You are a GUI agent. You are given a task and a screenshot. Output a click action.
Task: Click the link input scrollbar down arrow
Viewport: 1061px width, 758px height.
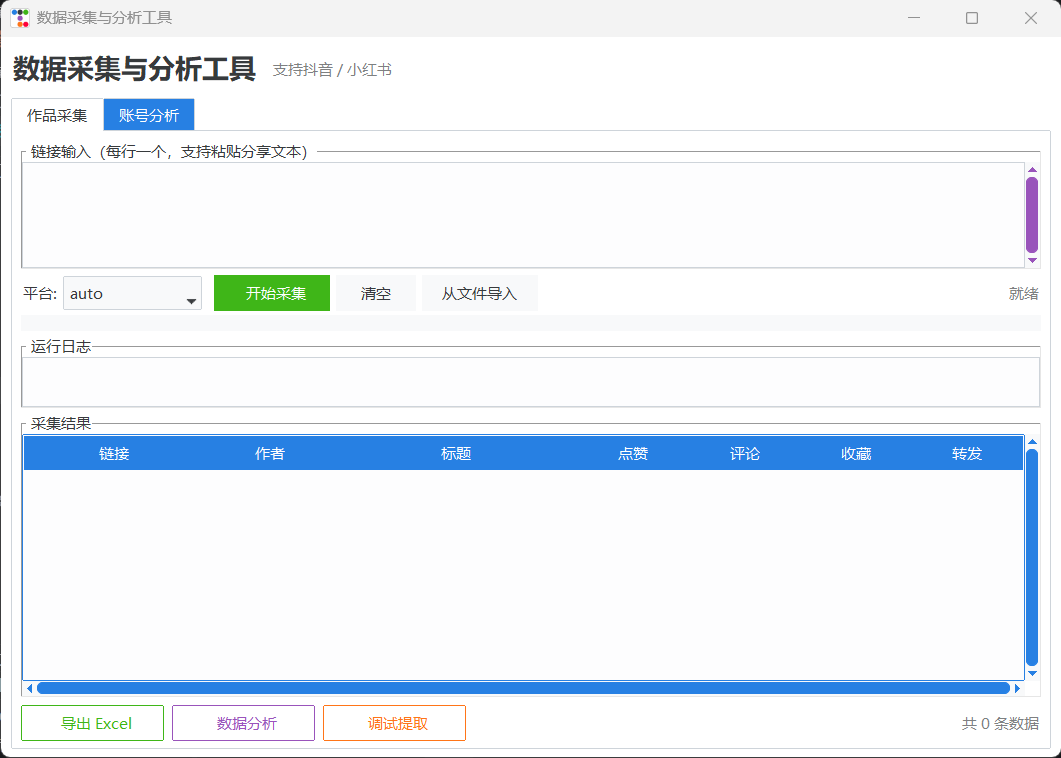coord(1032,261)
